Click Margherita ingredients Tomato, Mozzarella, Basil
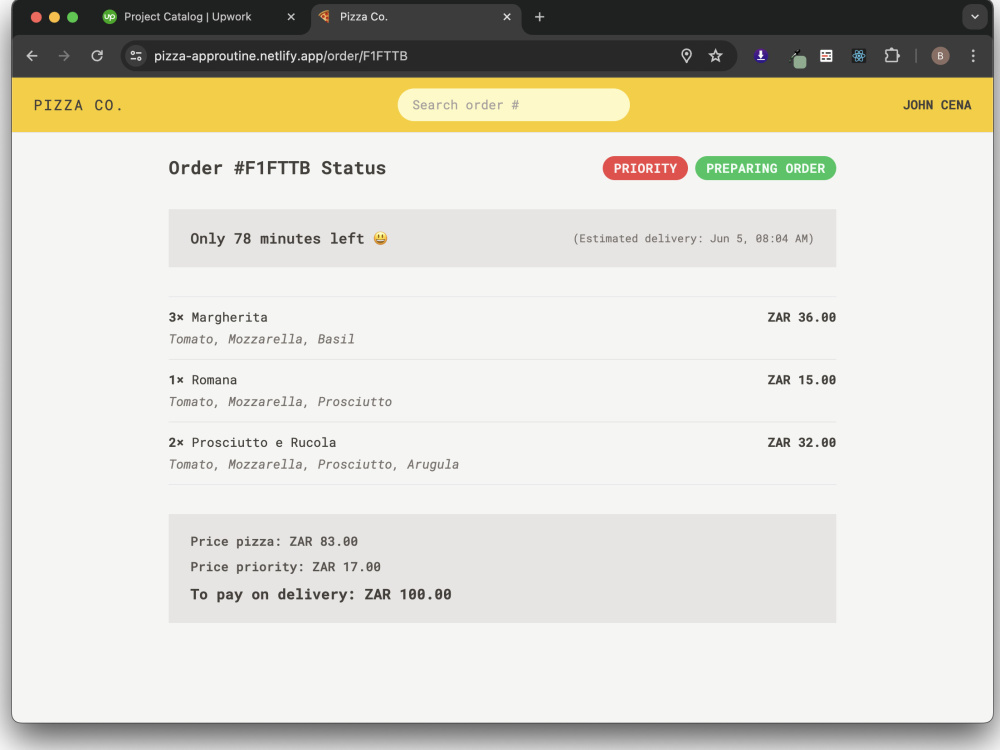Viewport: 1000px width, 750px height. (261, 339)
